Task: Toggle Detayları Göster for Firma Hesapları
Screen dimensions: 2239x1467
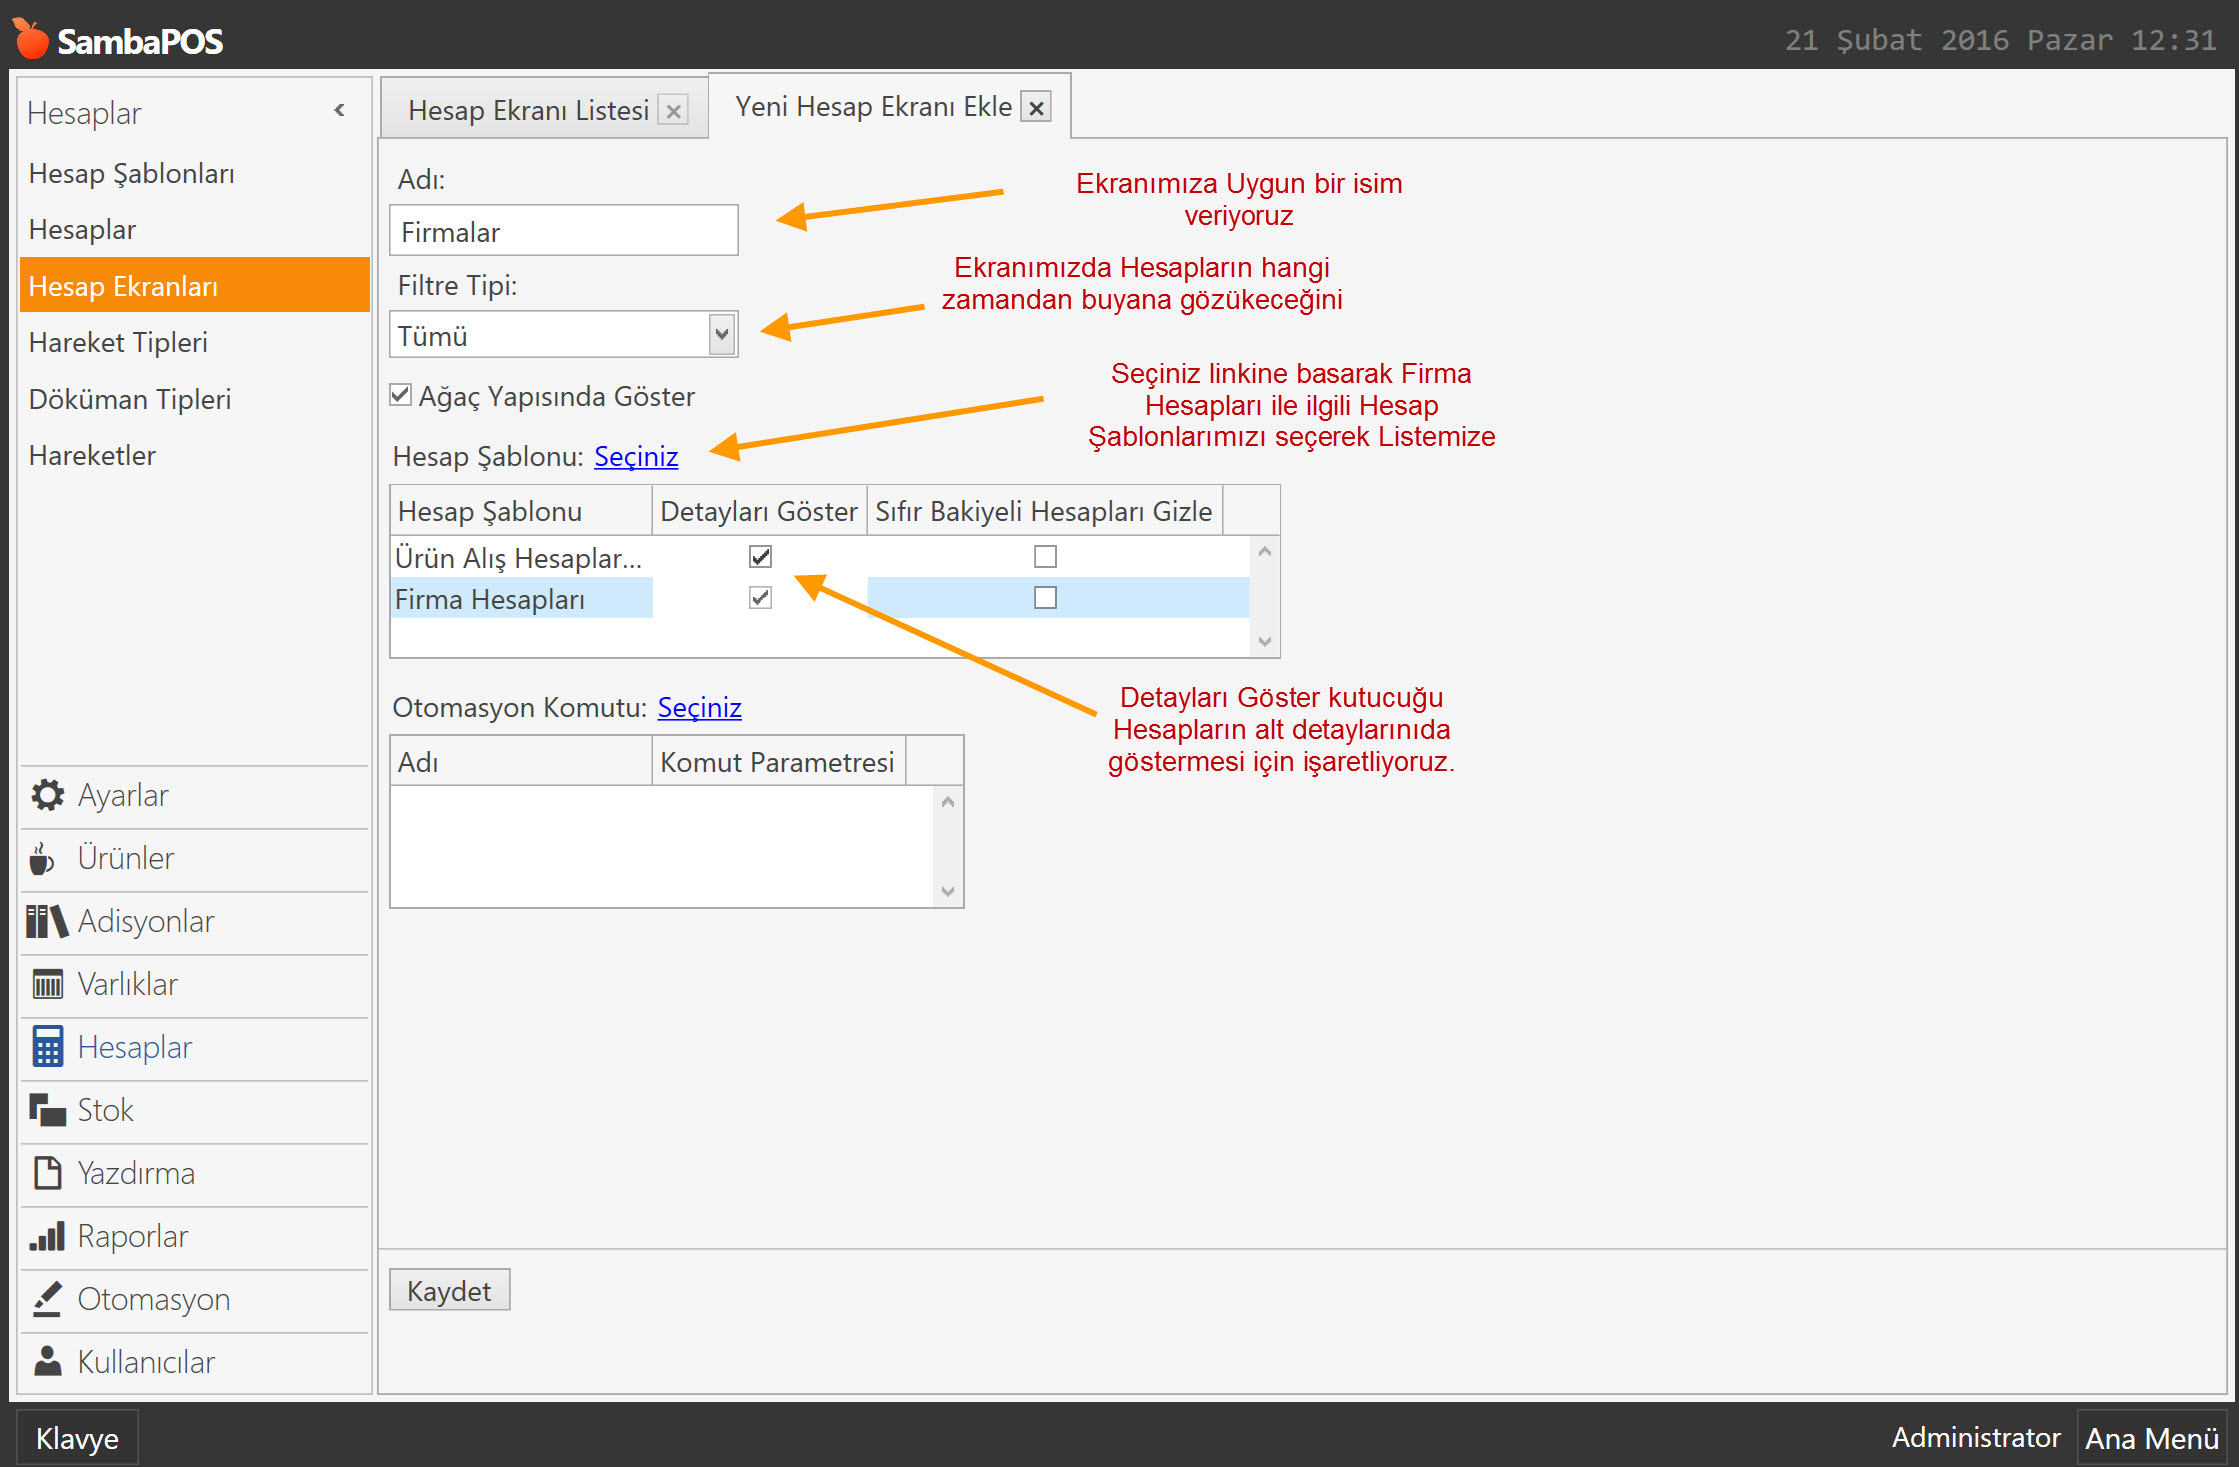Action: (x=760, y=598)
